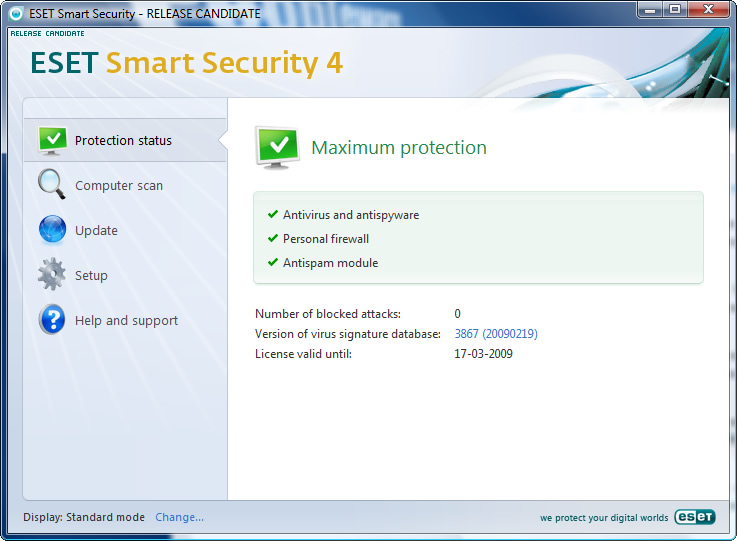Click the Display: Standard mode text
The width and height of the screenshot is (737, 541).
coord(84,517)
